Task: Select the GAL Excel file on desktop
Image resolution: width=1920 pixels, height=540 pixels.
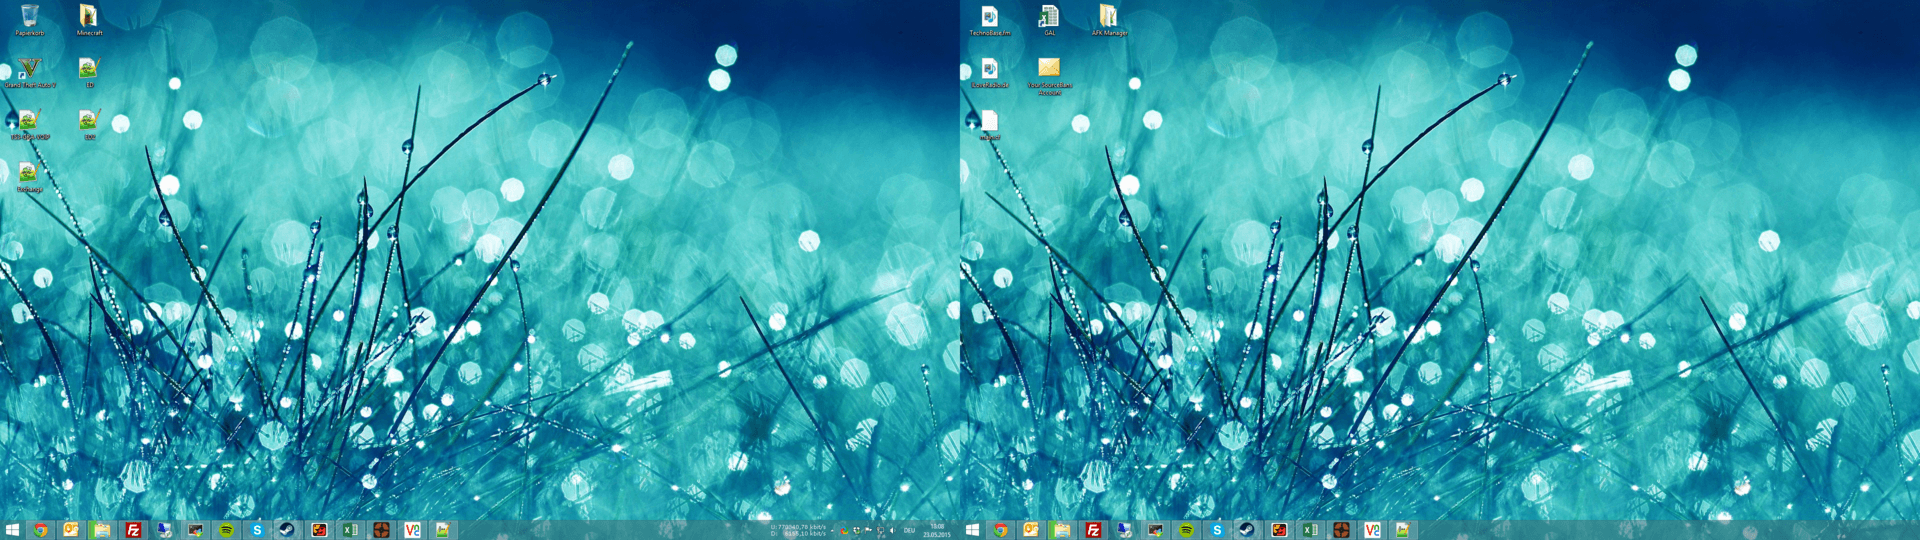Action: point(1049,17)
